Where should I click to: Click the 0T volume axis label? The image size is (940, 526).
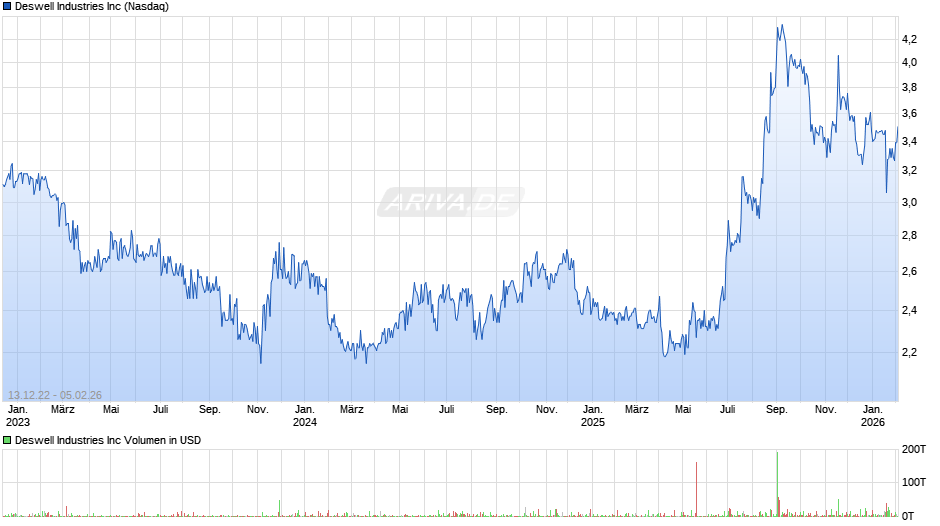tap(908, 516)
